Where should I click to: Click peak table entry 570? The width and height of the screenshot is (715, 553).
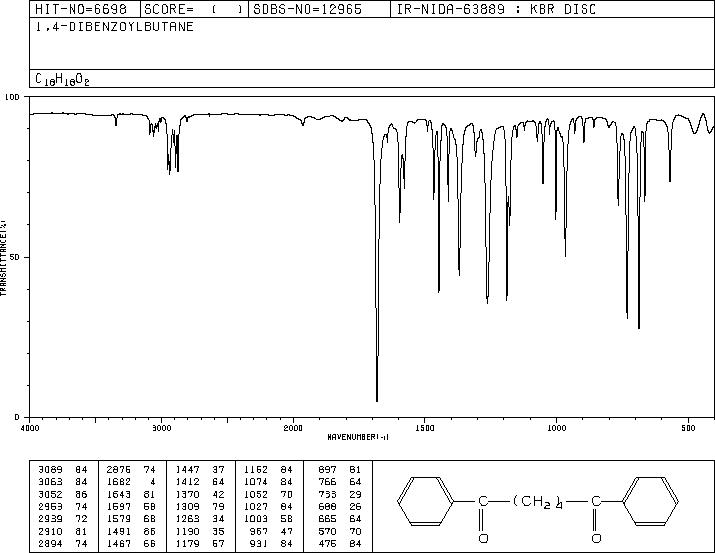pos(327,531)
